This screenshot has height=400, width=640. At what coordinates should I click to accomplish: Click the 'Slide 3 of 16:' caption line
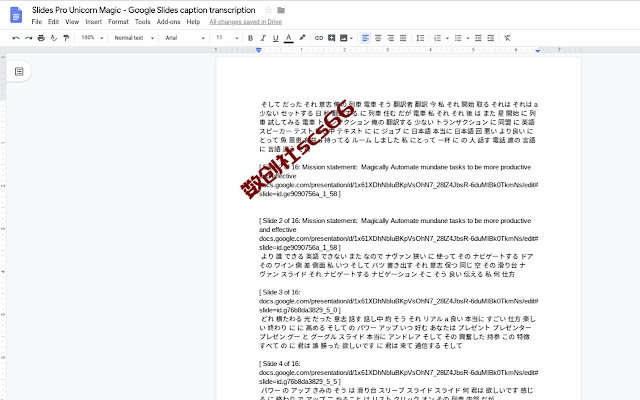click(280, 292)
